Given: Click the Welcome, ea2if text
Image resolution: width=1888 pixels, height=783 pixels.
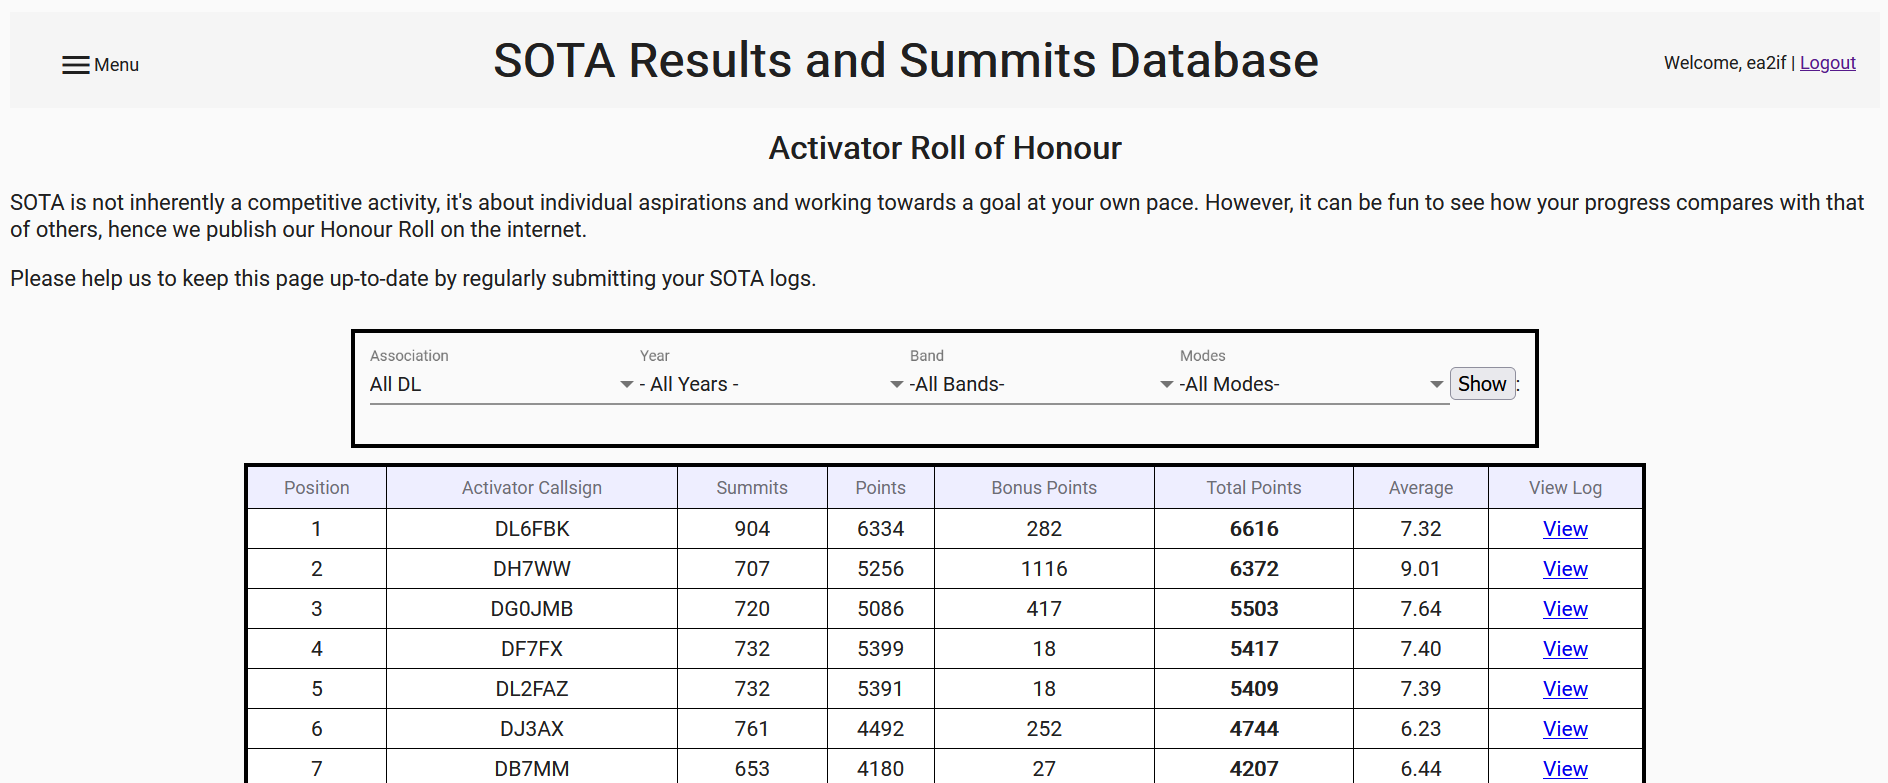Looking at the screenshot, I should [x=1725, y=63].
